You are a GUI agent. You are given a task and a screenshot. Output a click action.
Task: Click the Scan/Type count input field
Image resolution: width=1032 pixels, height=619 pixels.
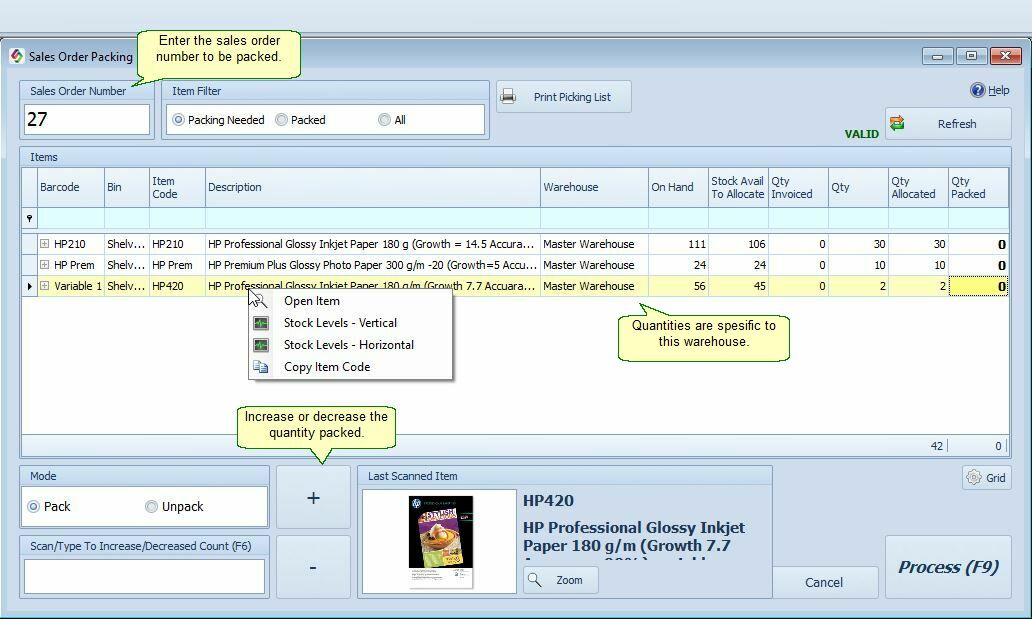[144, 576]
